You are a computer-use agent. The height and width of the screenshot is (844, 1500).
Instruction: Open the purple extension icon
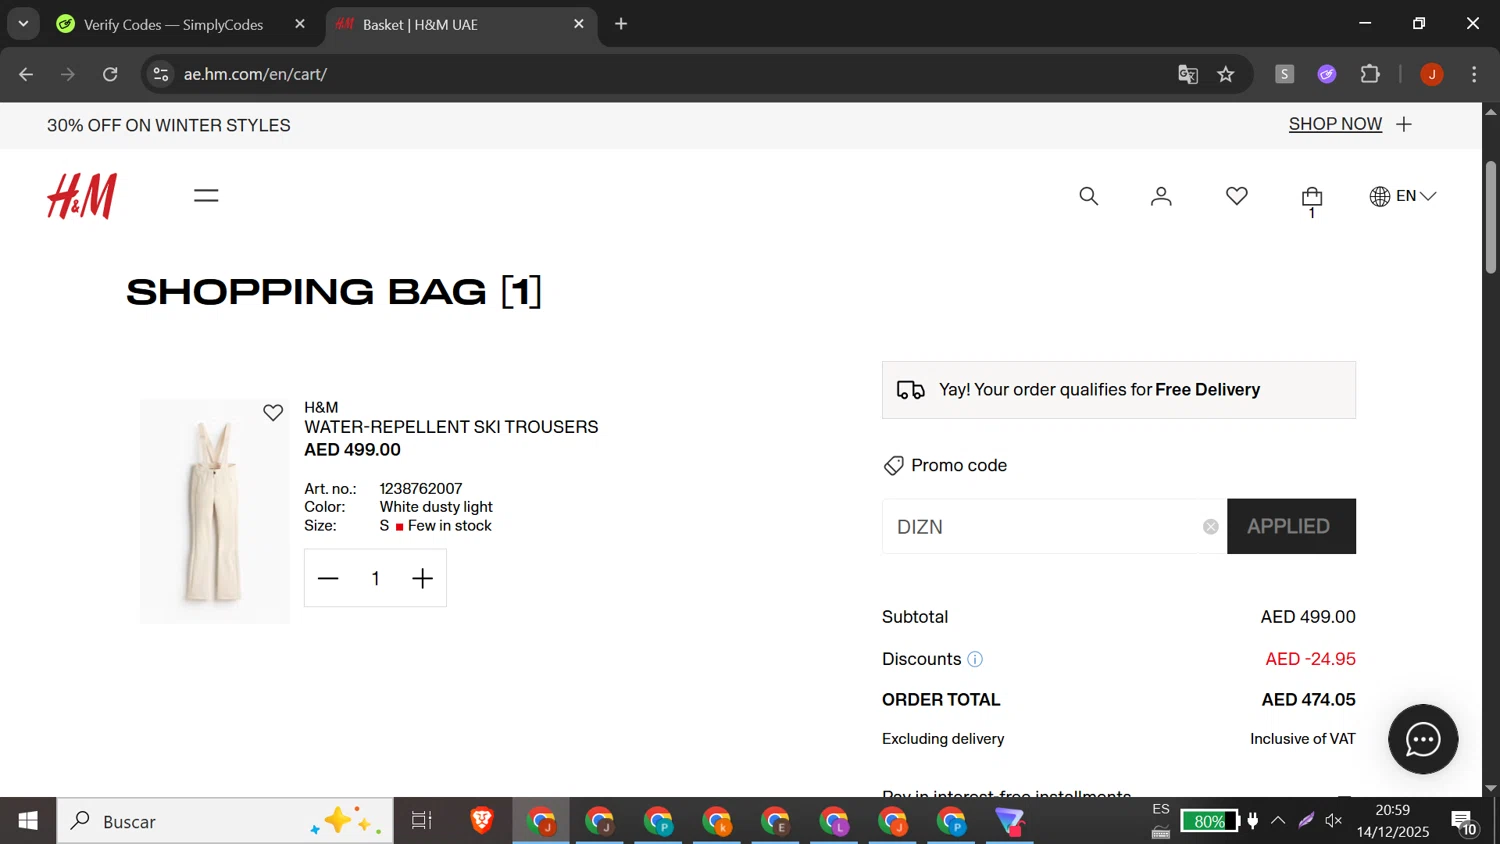point(1327,74)
